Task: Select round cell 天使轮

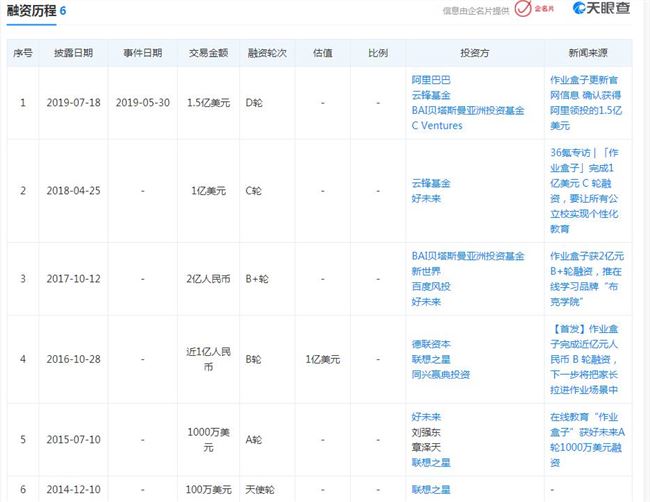Action: click(260, 490)
